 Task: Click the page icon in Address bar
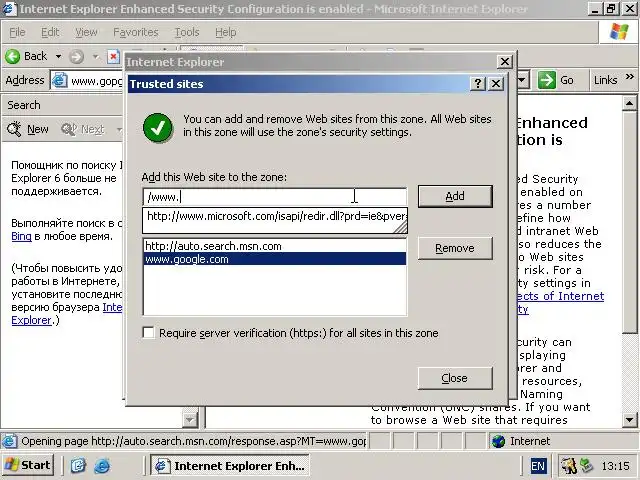tap(59, 80)
